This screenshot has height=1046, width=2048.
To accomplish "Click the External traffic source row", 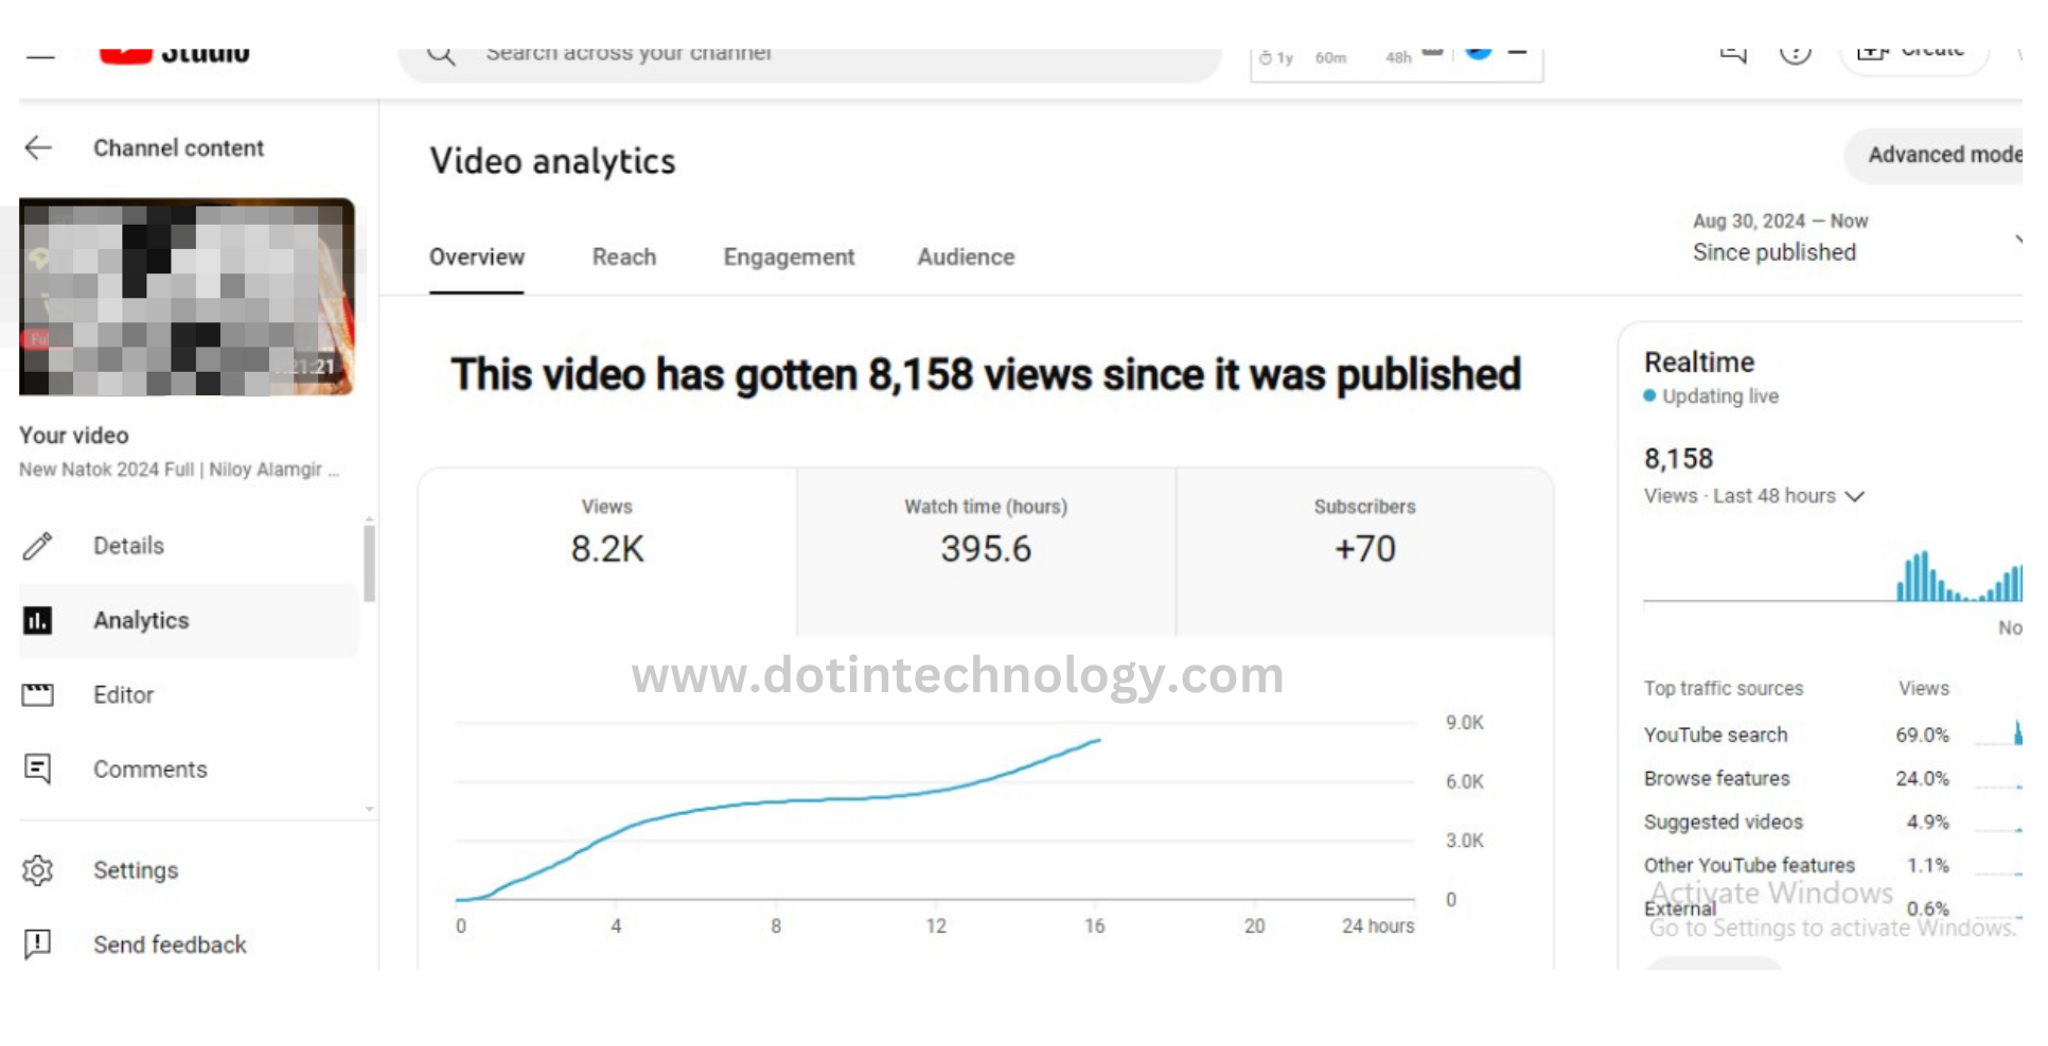I will [x=1832, y=909].
